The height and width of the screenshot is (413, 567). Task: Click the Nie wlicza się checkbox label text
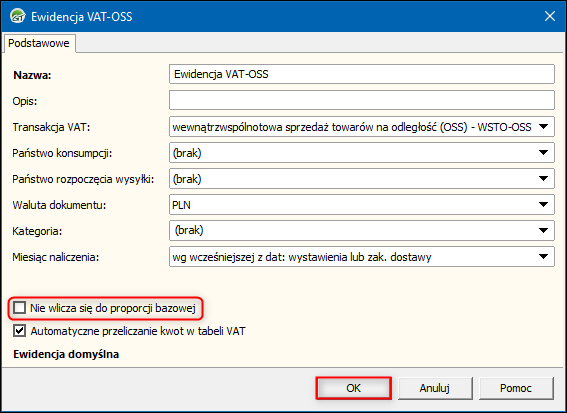pyautogui.click(x=113, y=308)
